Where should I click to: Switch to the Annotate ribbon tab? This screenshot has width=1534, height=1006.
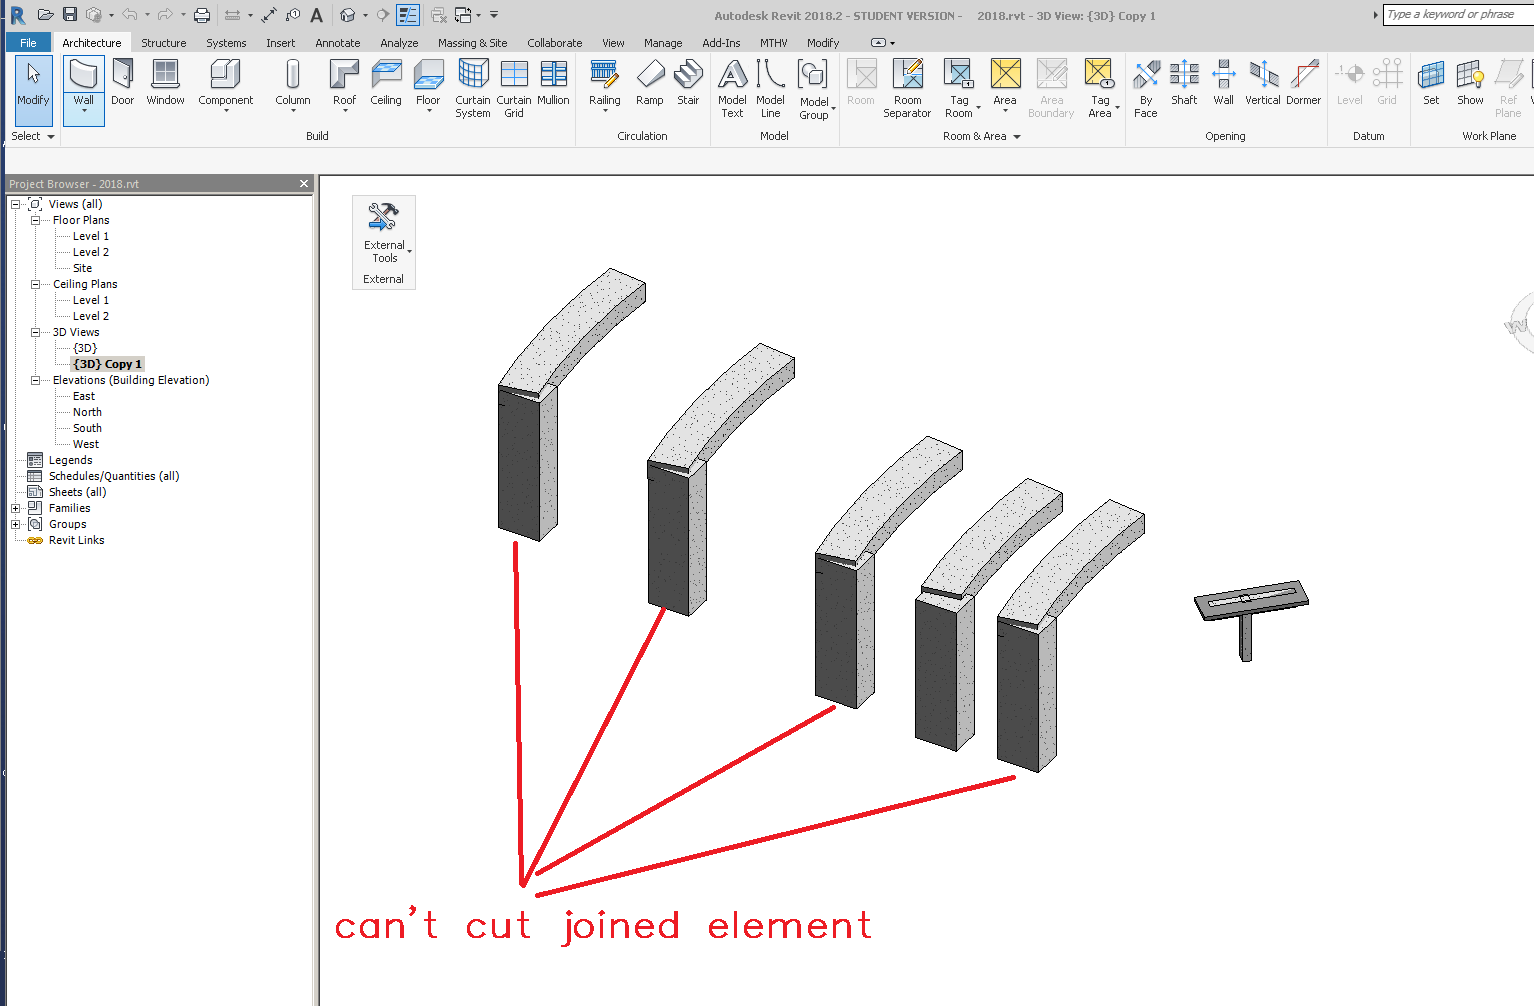tap(337, 43)
